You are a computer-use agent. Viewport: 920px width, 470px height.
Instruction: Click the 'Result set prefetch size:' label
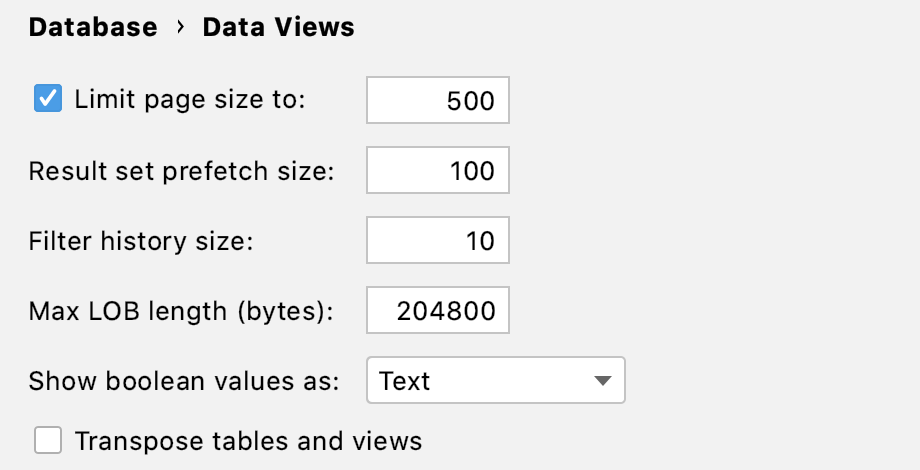(181, 171)
